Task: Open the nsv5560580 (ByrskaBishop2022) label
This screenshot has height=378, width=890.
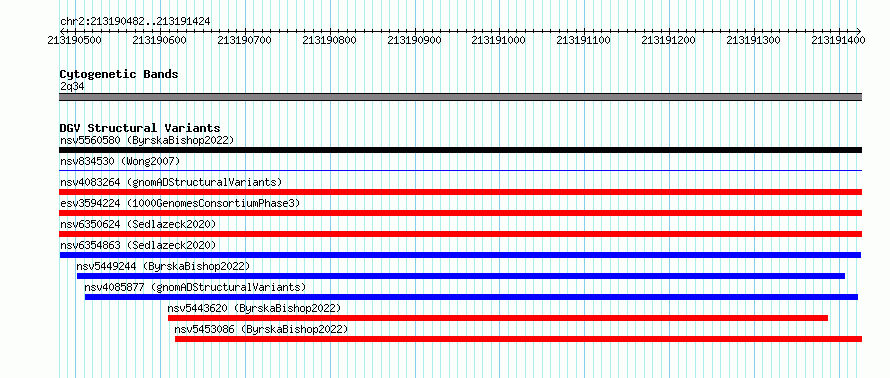Action: pyautogui.click(x=147, y=140)
